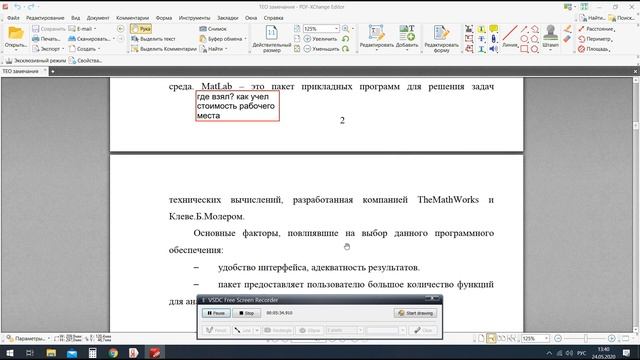Click the Редактировать content tool
This screenshot has width=640, height=360.
pos(376,38)
